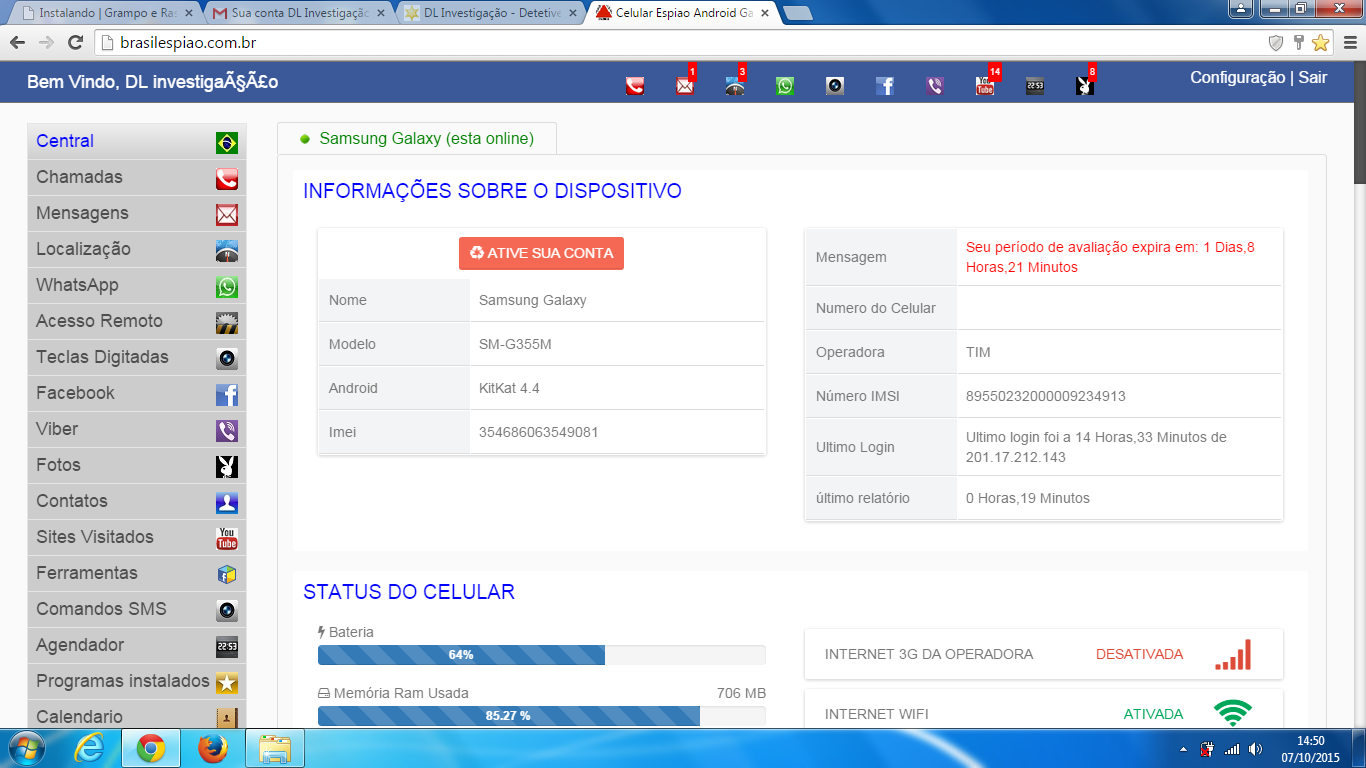Screen dimensions: 1366x768
Task: Click red phone icon beside Chamadas
Action: click(227, 179)
